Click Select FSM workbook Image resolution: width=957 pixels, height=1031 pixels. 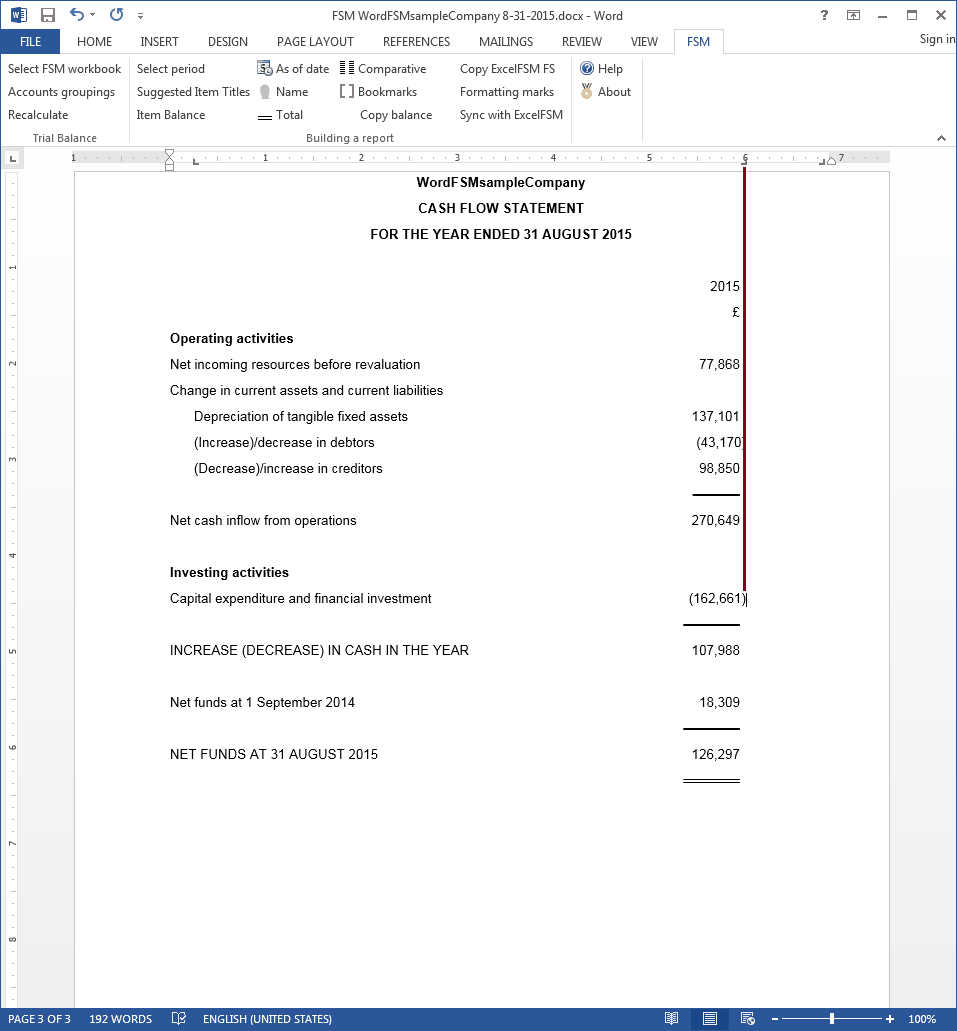tap(64, 68)
